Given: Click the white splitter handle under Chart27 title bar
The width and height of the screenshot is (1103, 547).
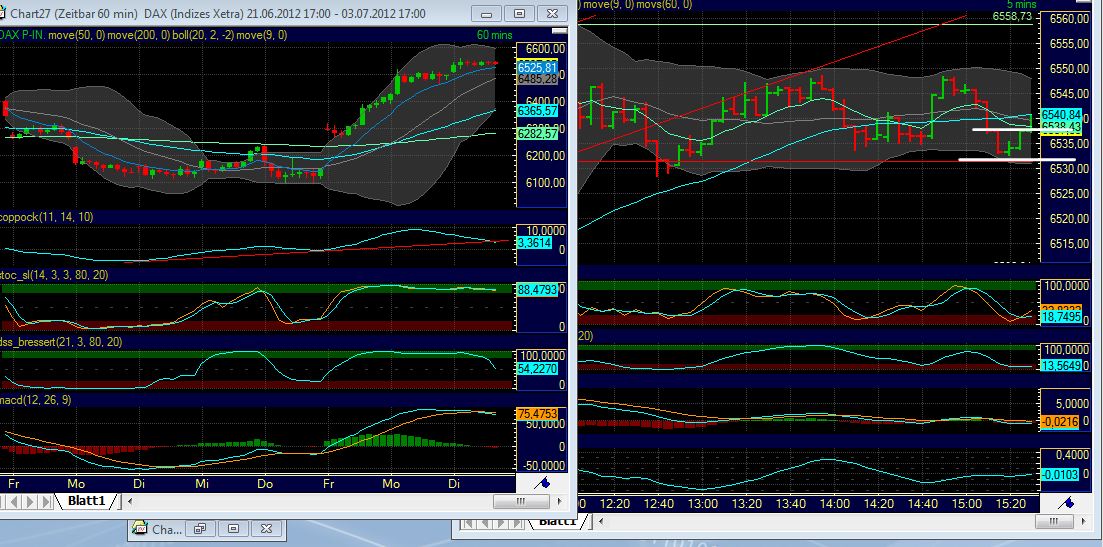Looking at the screenshot, I should tap(559, 30).
